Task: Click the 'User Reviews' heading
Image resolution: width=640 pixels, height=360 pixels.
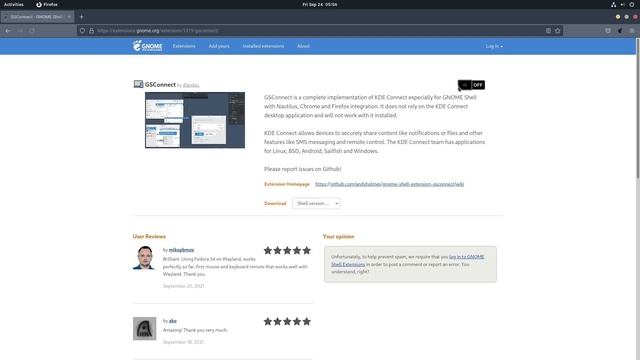Action: 149,236
